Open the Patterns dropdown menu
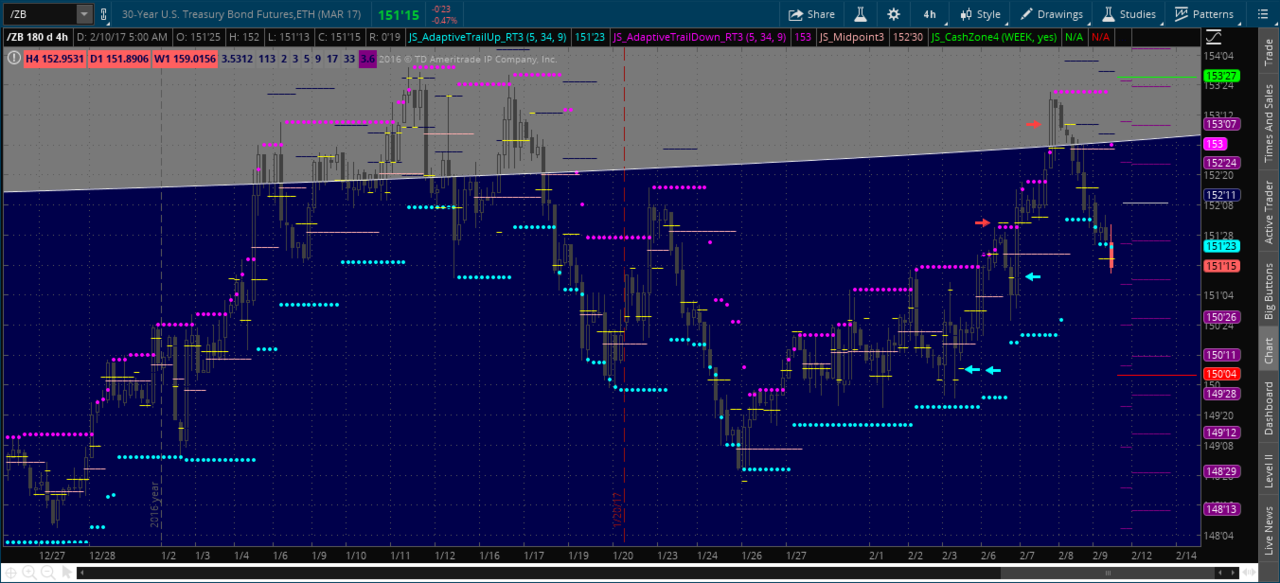This screenshot has height=583, width=1280. coord(1204,14)
